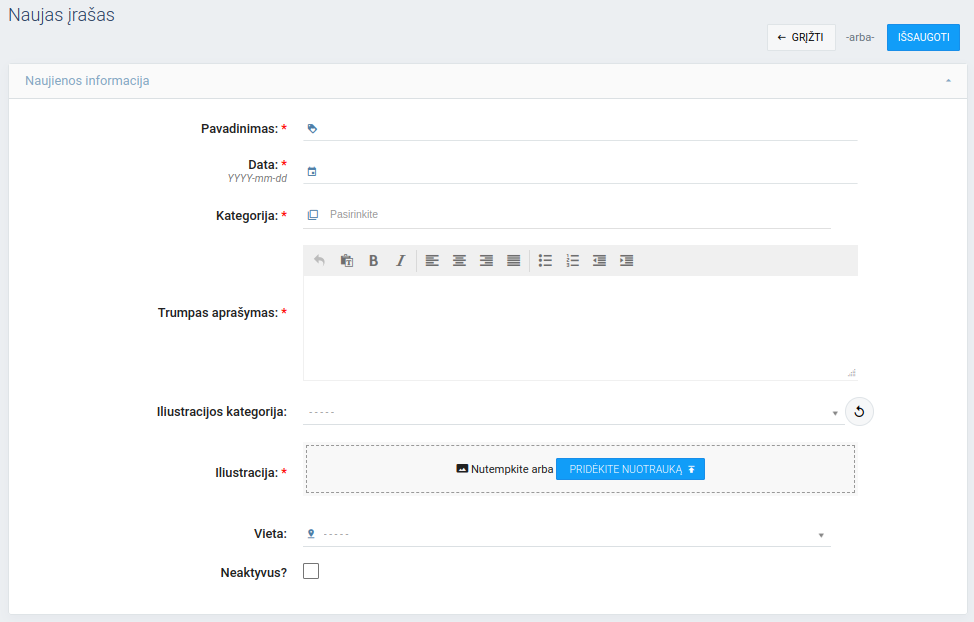
Task: Insert bulleted list in editor
Action: 545,261
